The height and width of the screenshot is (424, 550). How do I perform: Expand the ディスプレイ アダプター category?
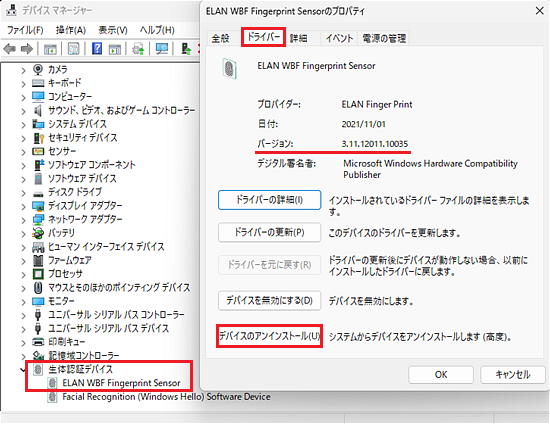tap(23, 207)
